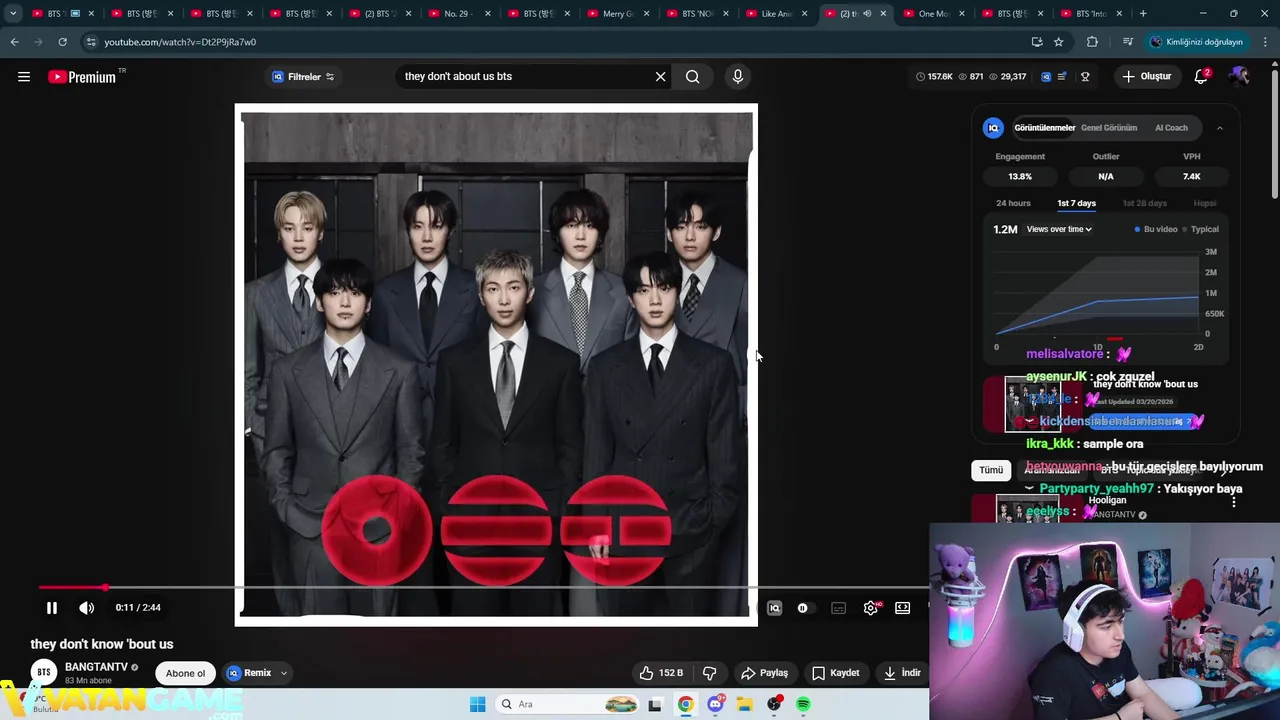
Task: Click the Paylaş share button
Action: coord(764,673)
